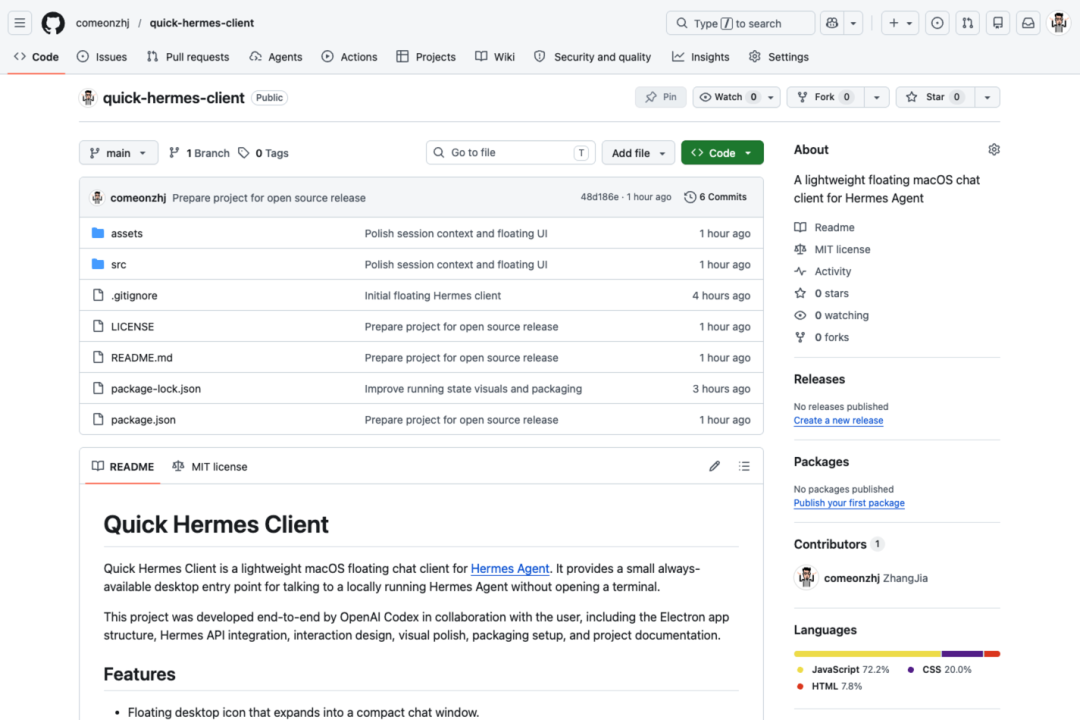
Task: Open the repository Settings tab
Action: pyautogui.click(x=779, y=56)
